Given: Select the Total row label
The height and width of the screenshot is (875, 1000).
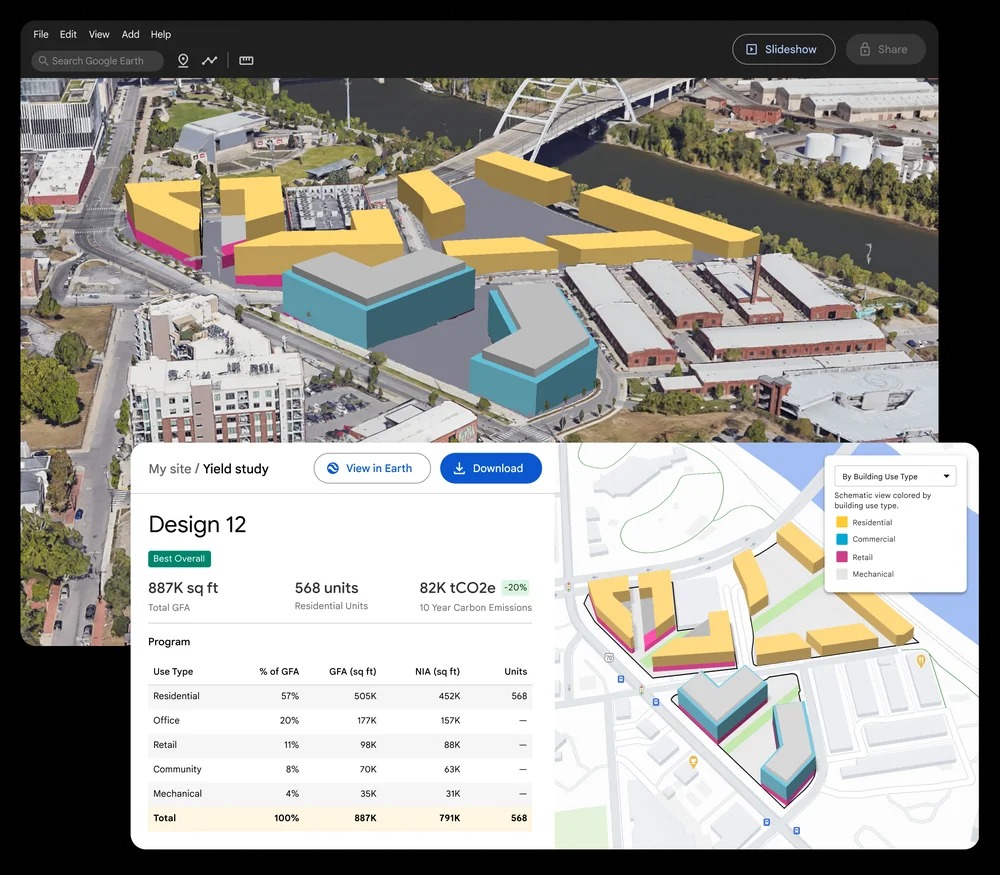Looking at the screenshot, I should point(165,818).
